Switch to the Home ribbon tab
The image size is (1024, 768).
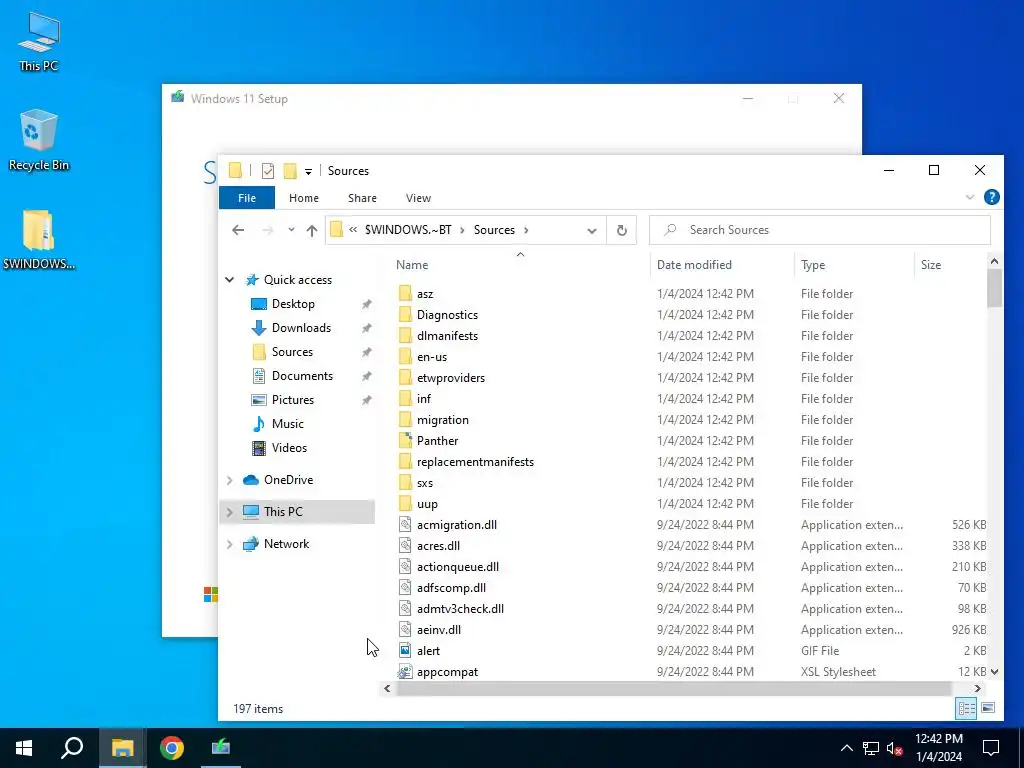[304, 198]
